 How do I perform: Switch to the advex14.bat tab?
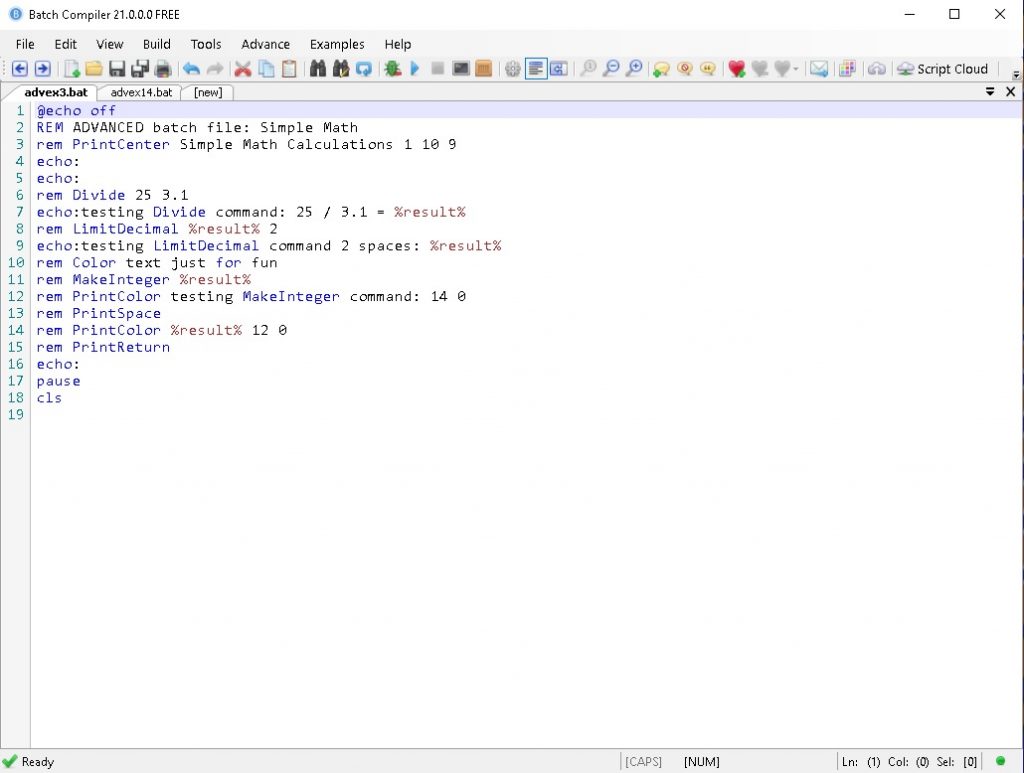pyautogui.click(x=141, y=93)
